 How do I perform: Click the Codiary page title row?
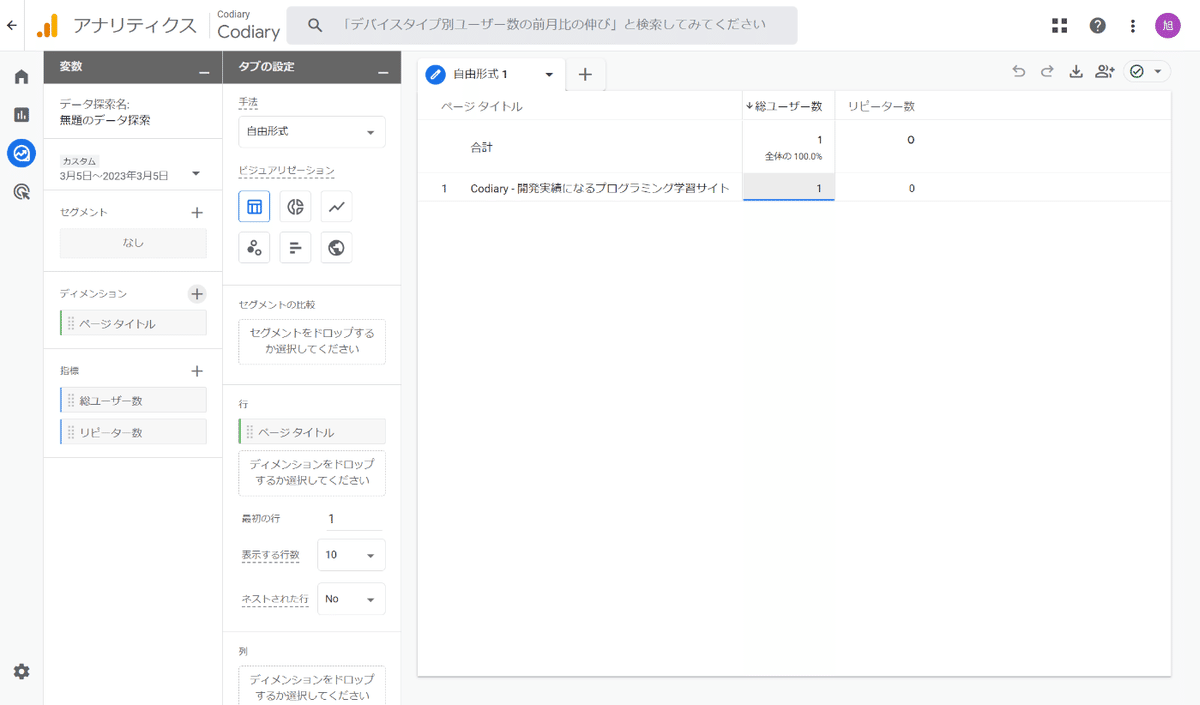click(600, 188)
